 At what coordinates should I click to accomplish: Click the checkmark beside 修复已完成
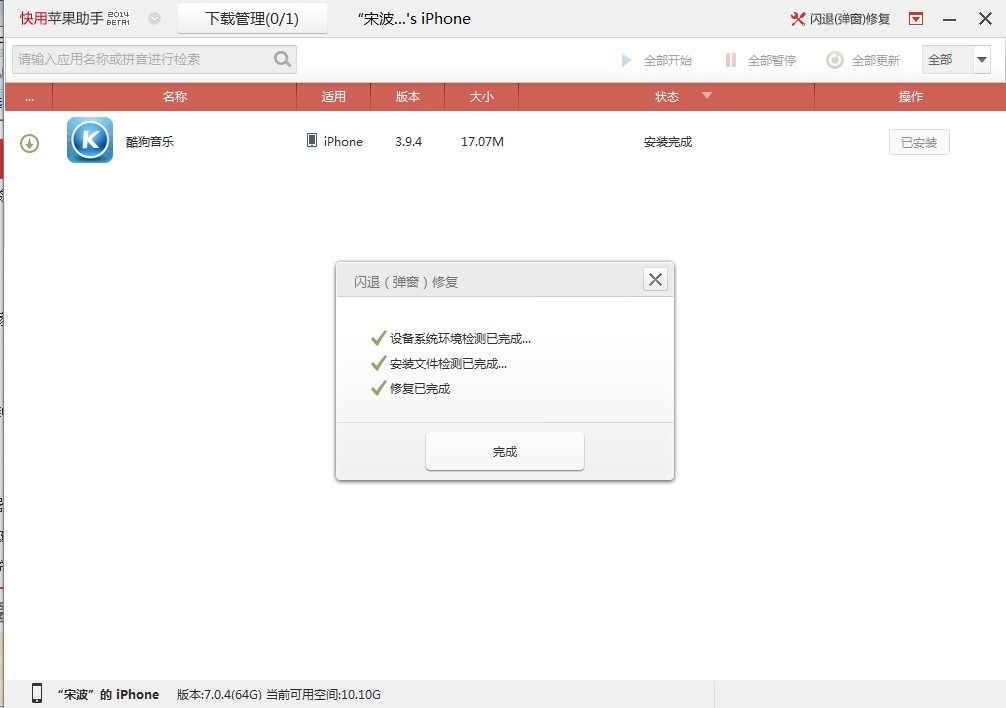point(379,388)
